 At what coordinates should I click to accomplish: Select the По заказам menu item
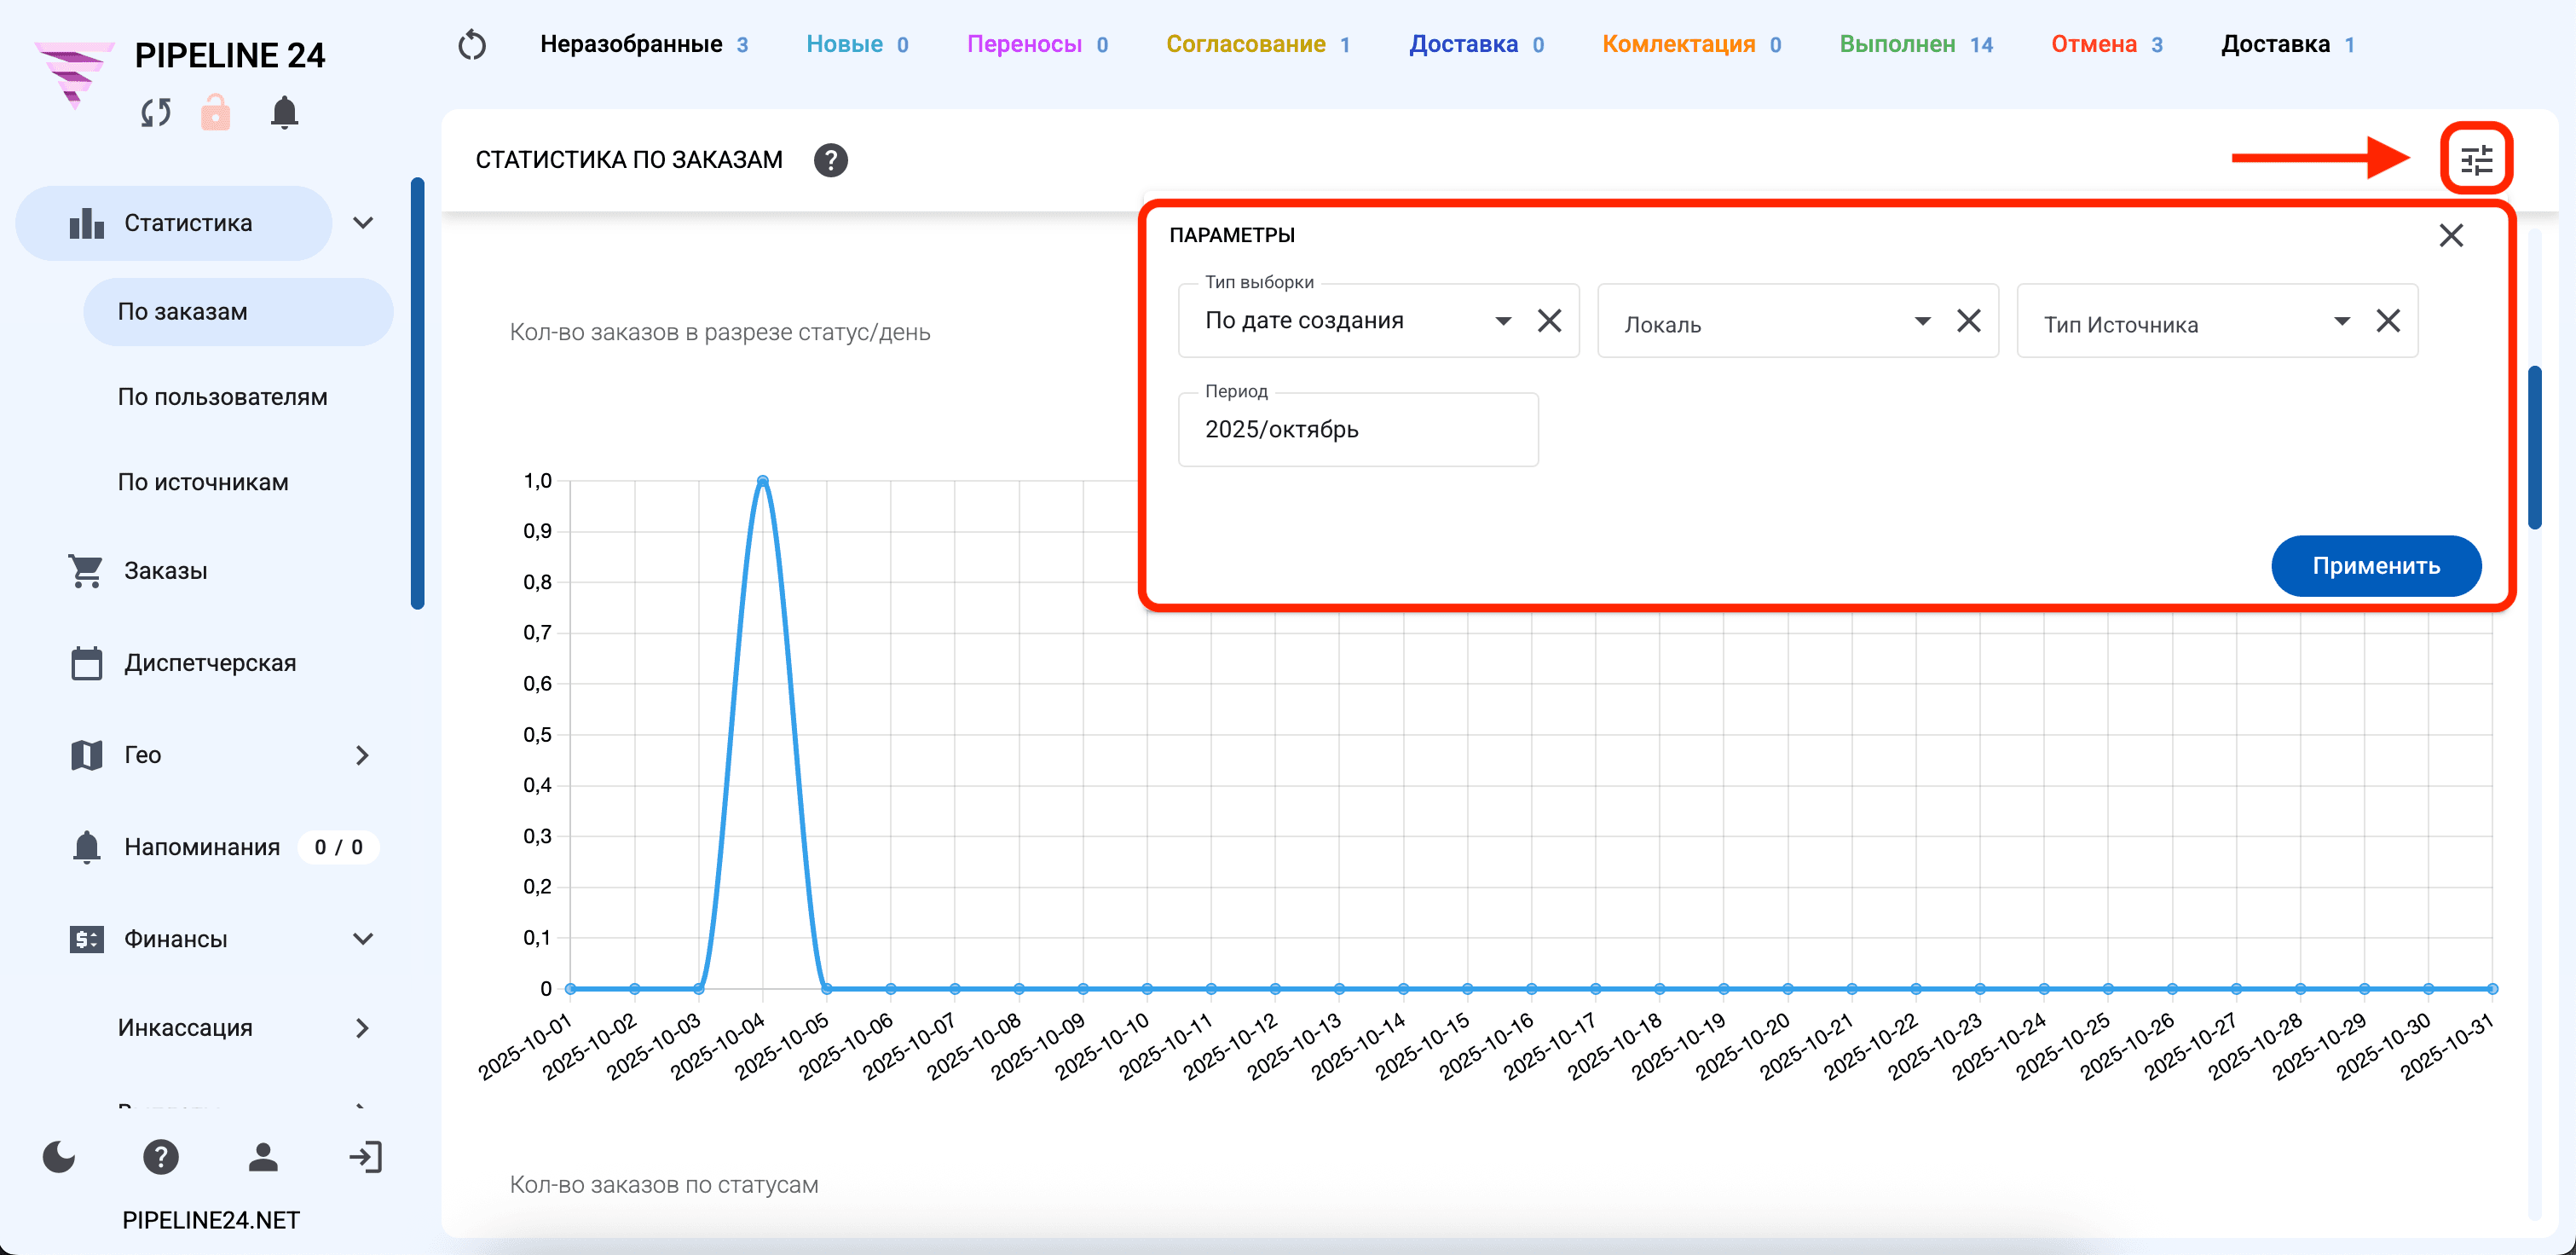pos(238,312)
